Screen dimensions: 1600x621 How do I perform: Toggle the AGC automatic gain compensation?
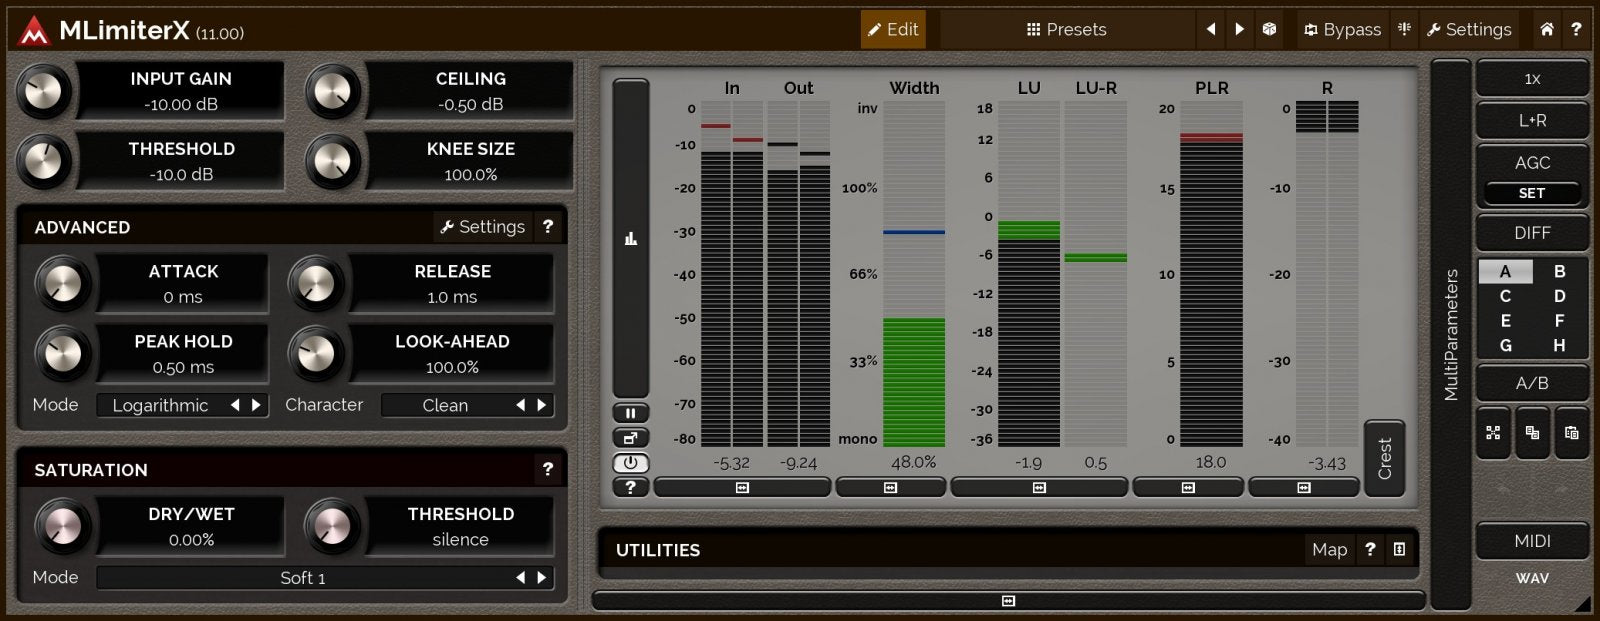coord(1531,162)
